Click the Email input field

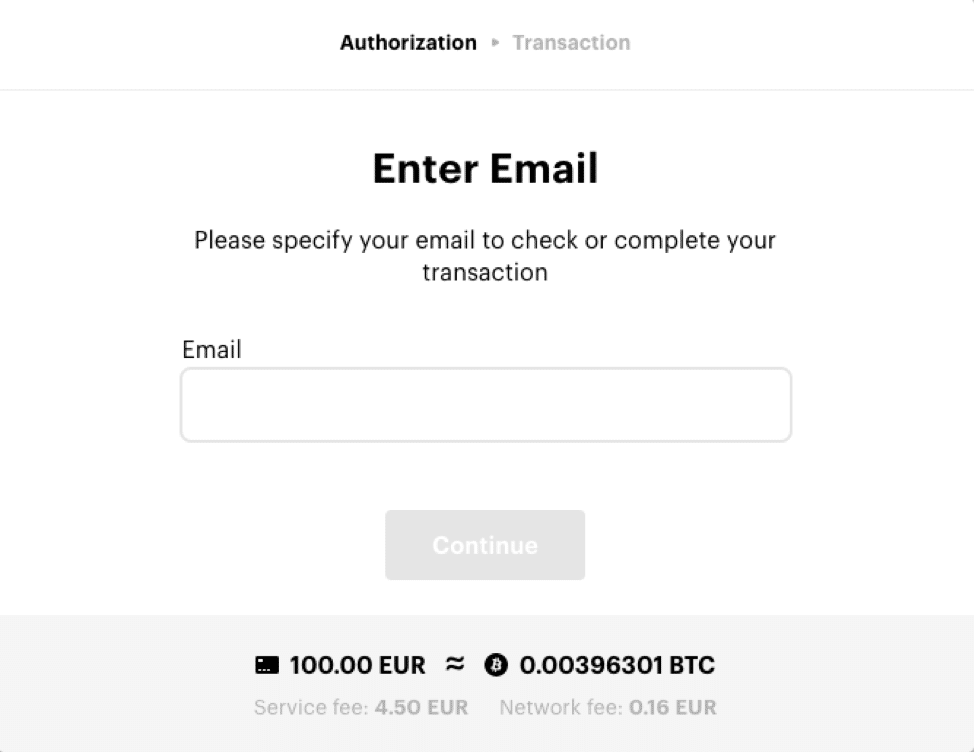point(485,405)
